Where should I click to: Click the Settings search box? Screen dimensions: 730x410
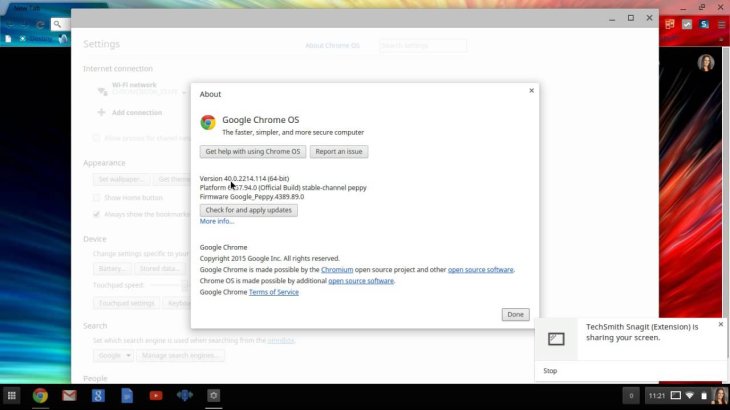click(x=423, y=46)
